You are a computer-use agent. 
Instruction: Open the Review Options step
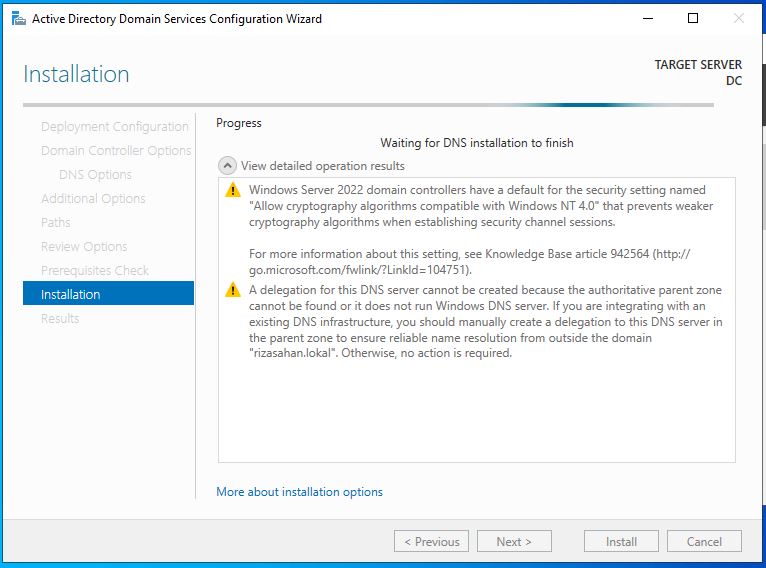click(84, 247)
